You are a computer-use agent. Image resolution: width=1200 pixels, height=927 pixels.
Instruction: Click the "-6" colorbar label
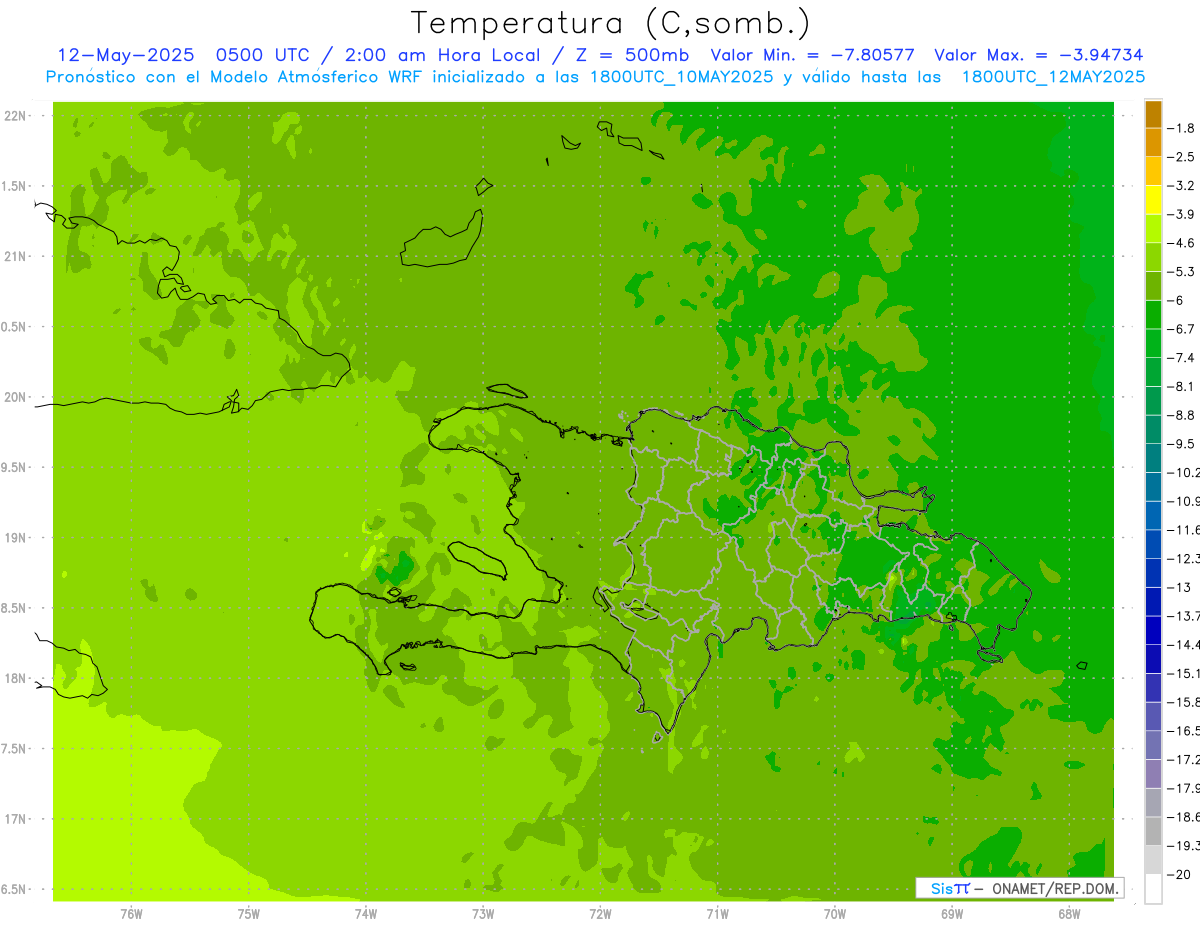tap(1177, 300)
